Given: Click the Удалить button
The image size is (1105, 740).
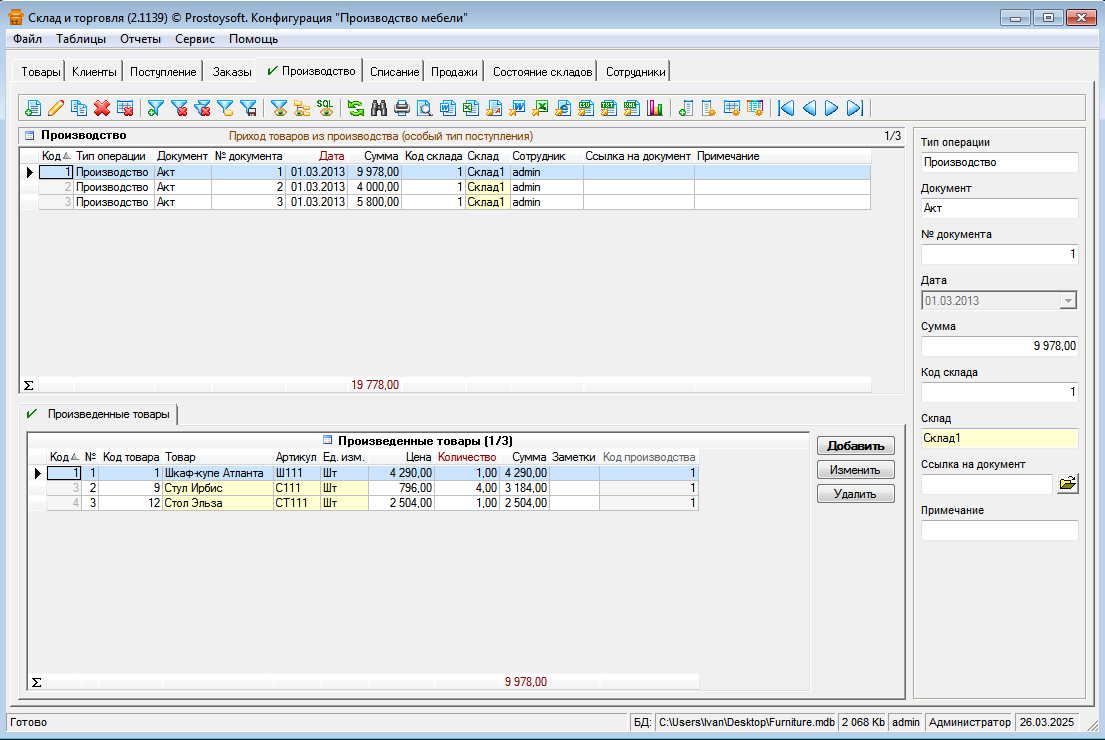Looking at the screenshot, I should pos(856,494).
